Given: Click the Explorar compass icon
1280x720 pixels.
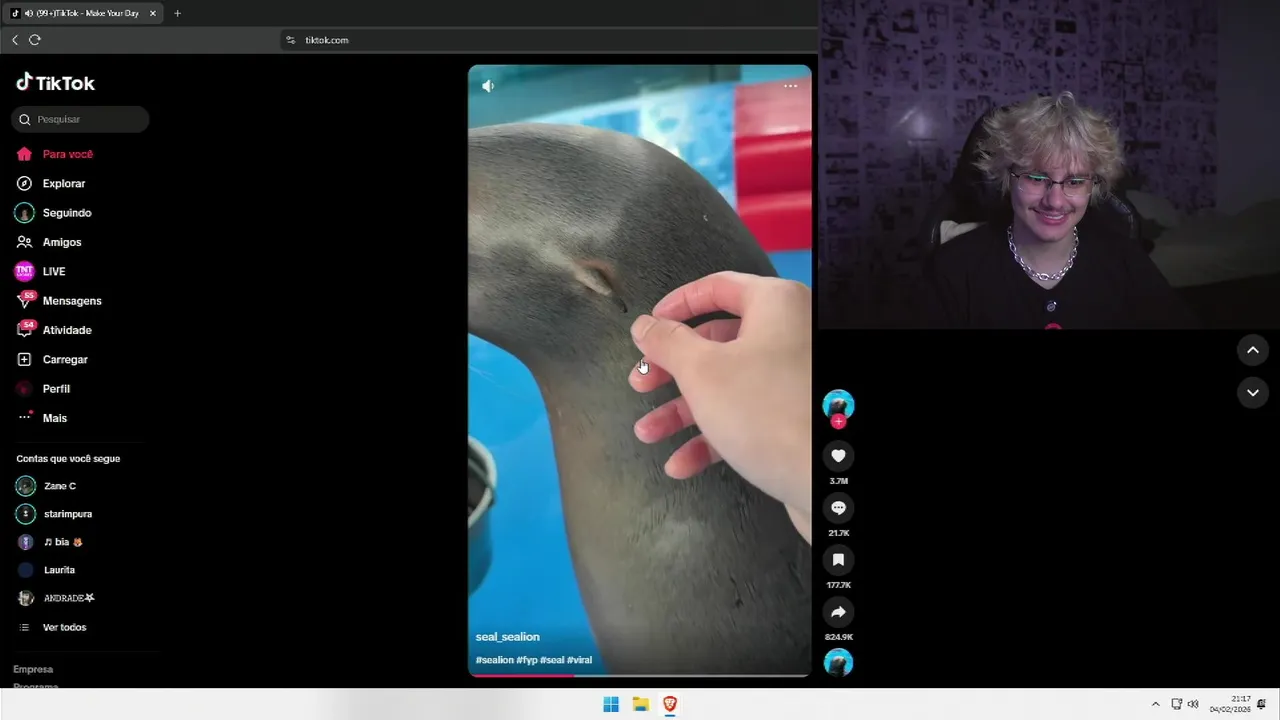Looking at the screenshot, I should click(24, 184).
